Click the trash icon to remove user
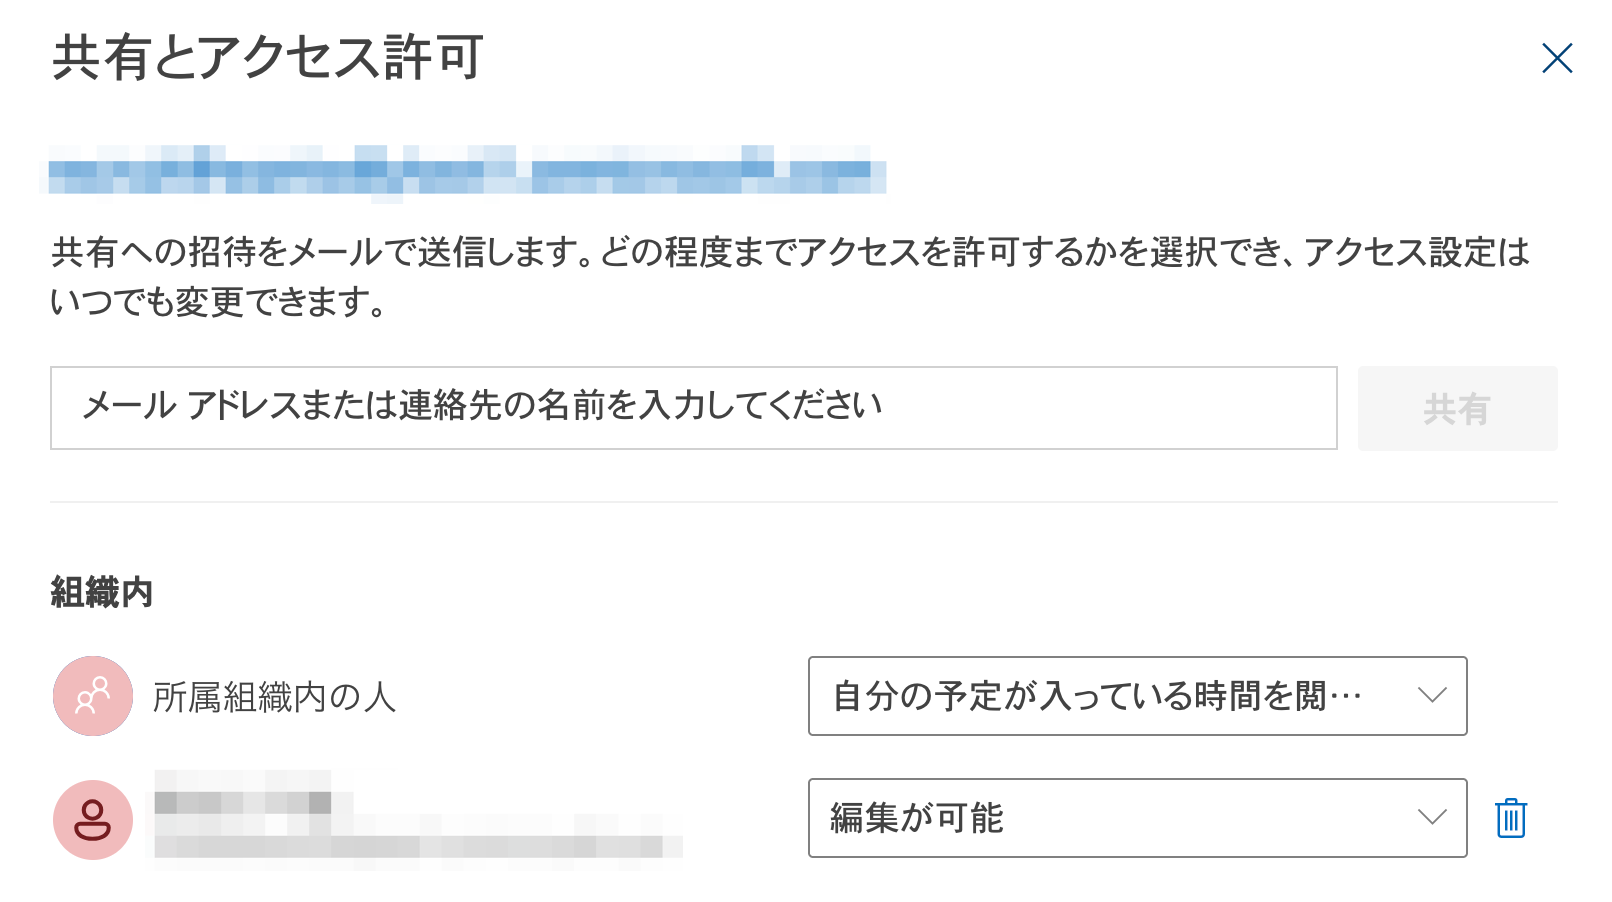The image size is (1612, 902). pos(1510,818)
